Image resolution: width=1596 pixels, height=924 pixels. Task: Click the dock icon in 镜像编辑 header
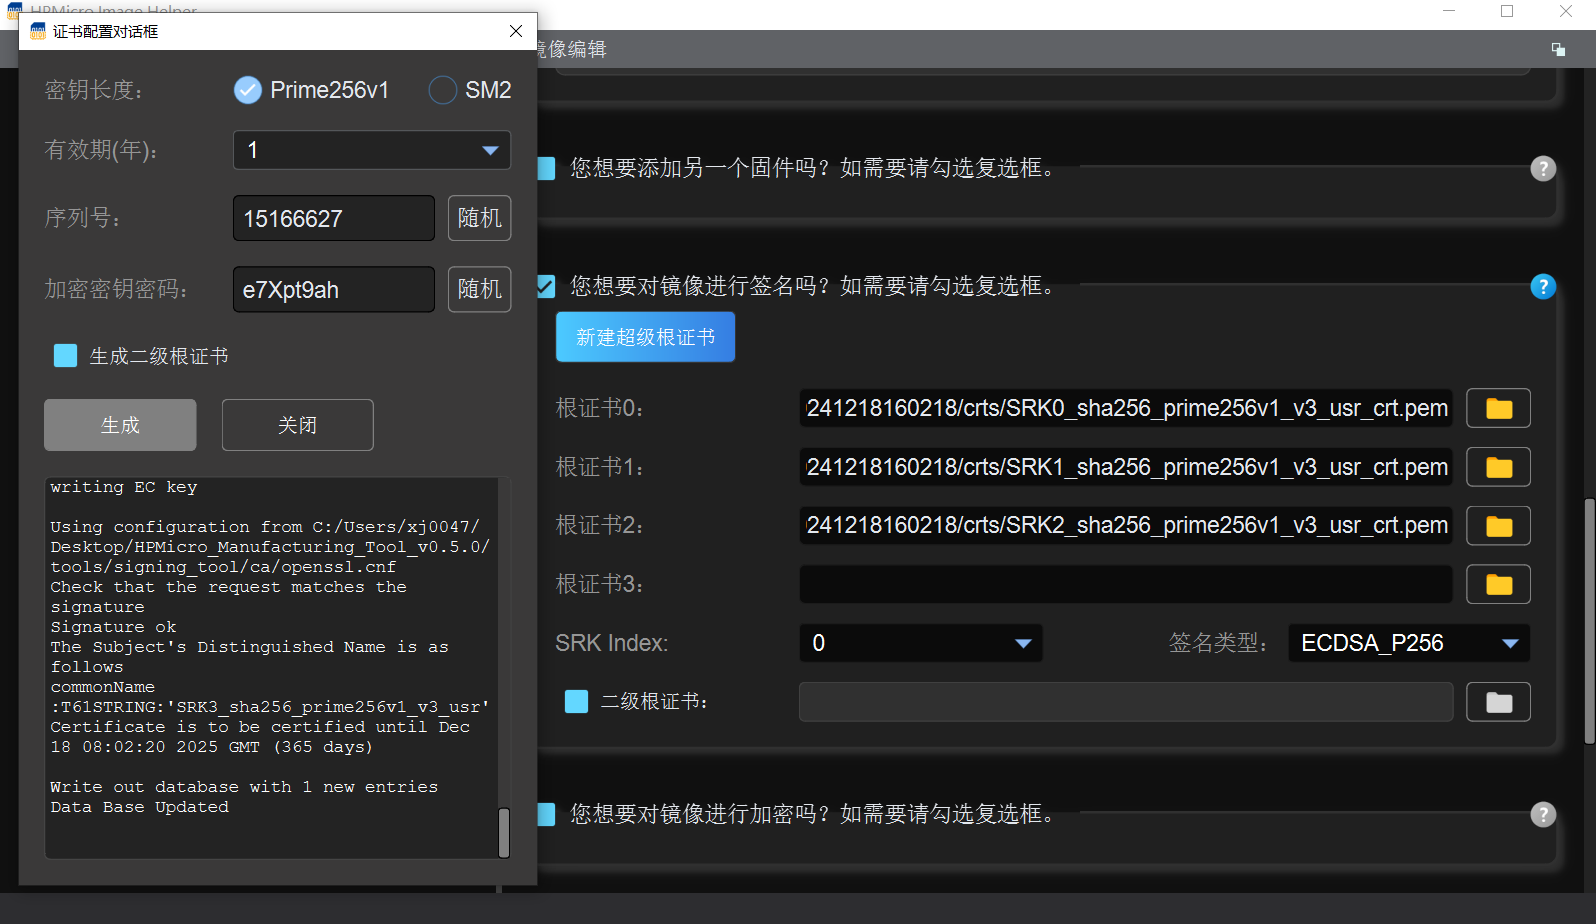pos(1558,49)
